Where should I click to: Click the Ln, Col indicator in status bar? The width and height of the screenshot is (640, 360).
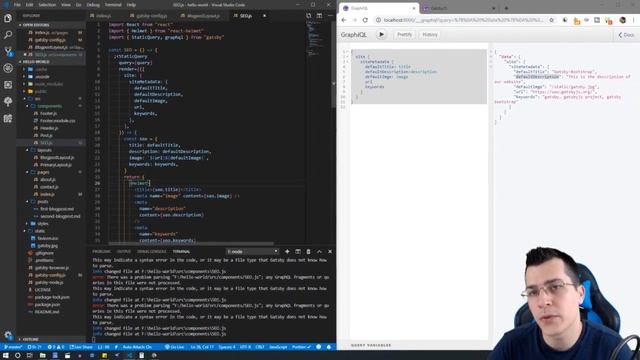click(202, 347)
